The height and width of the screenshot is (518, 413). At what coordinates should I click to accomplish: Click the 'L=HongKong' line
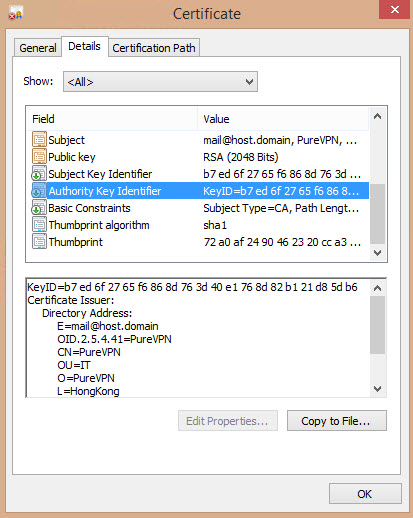point(88,391)
